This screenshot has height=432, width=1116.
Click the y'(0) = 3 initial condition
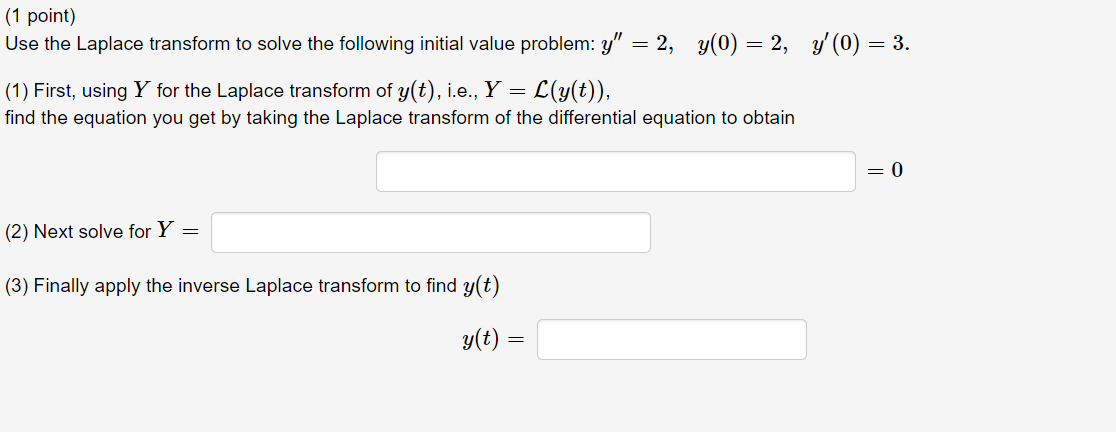click(x=860, y=44)
